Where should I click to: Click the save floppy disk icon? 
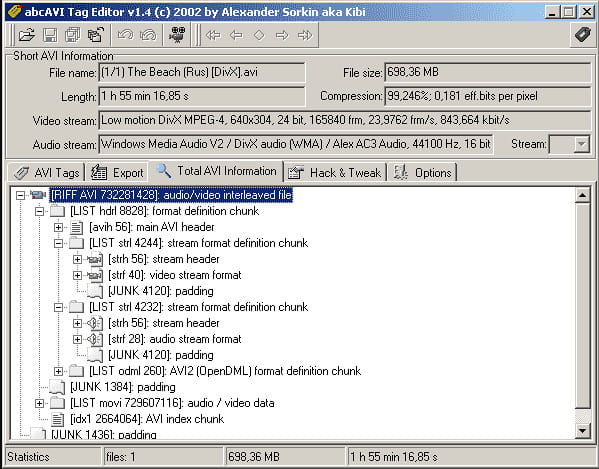pos(50,35)
